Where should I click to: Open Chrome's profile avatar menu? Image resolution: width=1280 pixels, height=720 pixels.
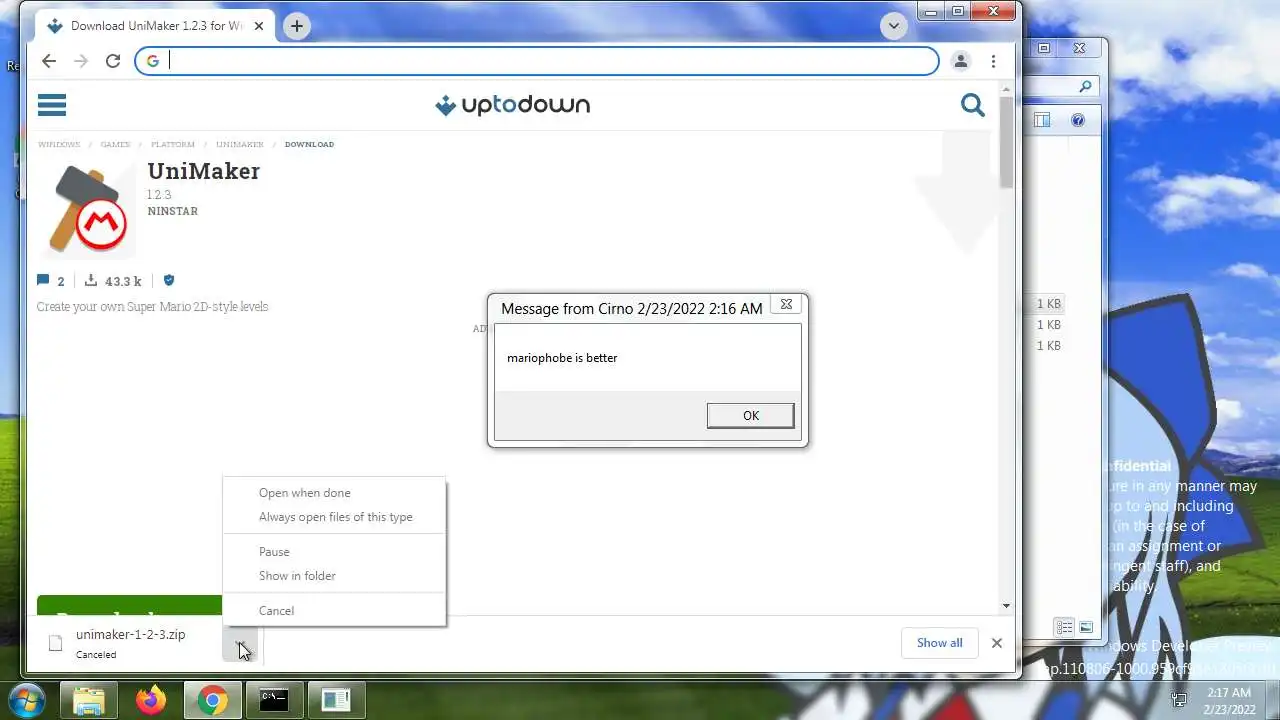(x=961, y=61)
